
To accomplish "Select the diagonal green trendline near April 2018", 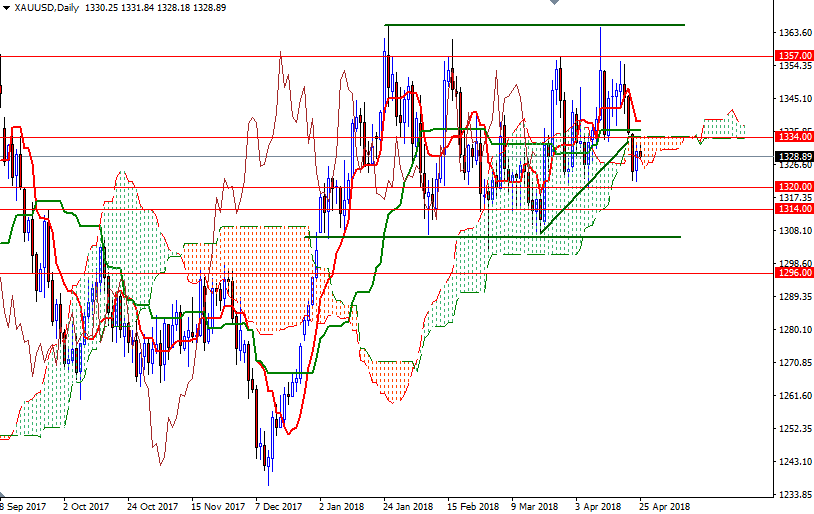I will (x=585, y=188).
